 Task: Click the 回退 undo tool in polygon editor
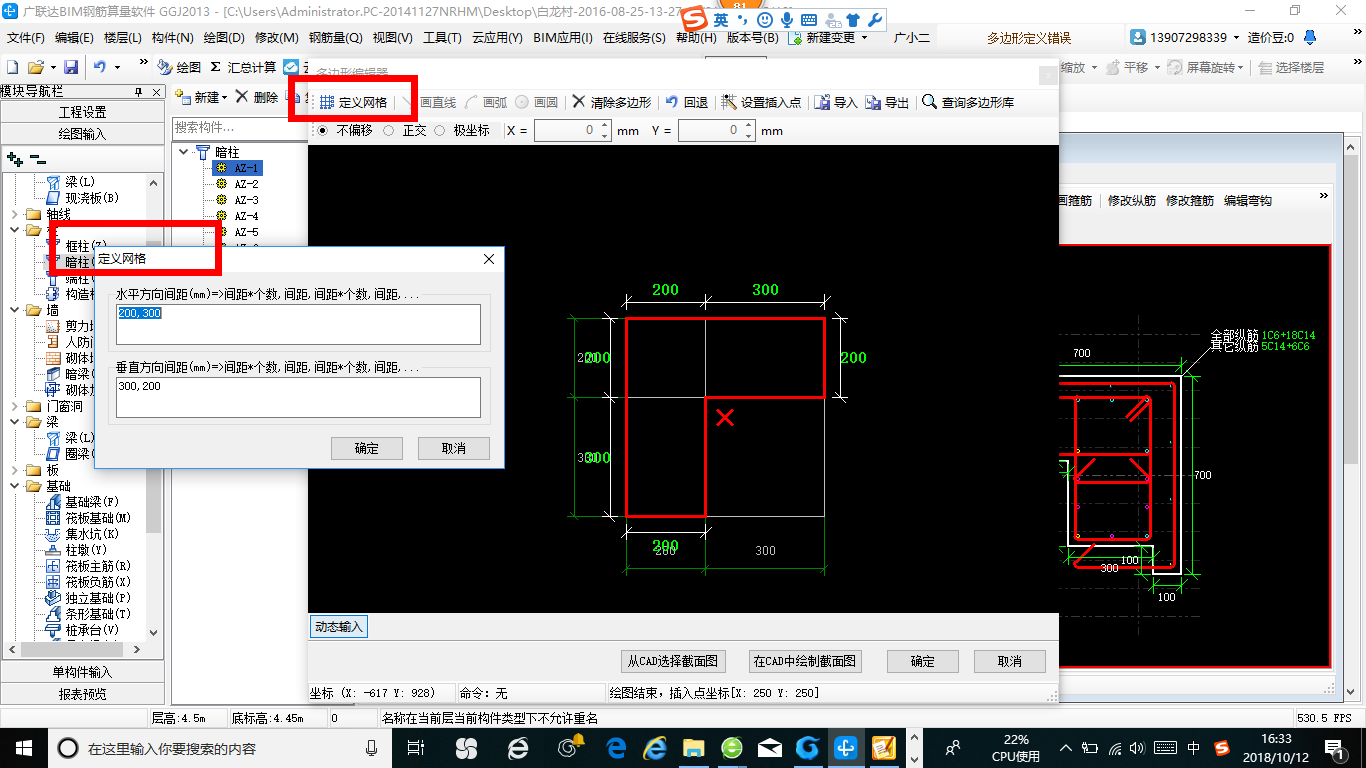686,102
